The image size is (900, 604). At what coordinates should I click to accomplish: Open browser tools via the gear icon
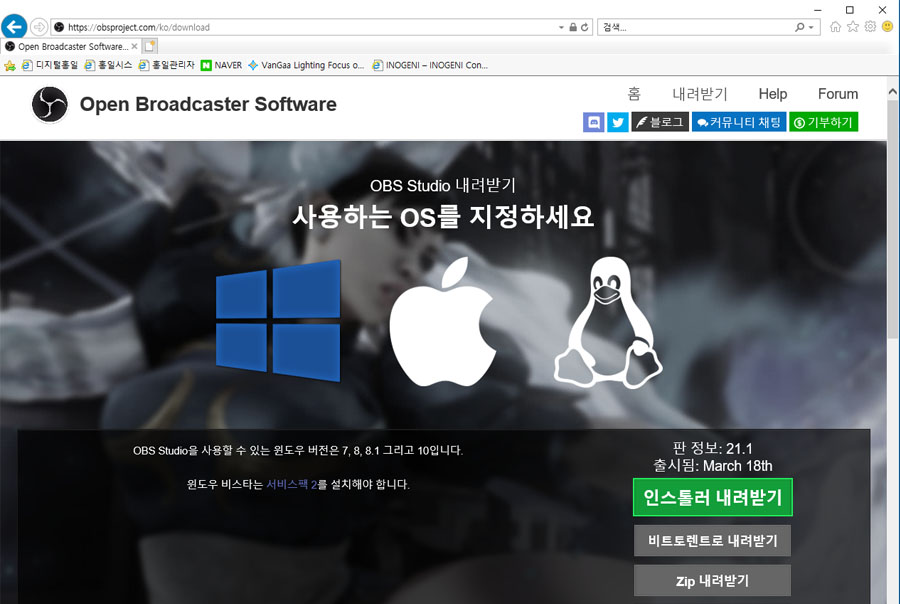point(870,26)
